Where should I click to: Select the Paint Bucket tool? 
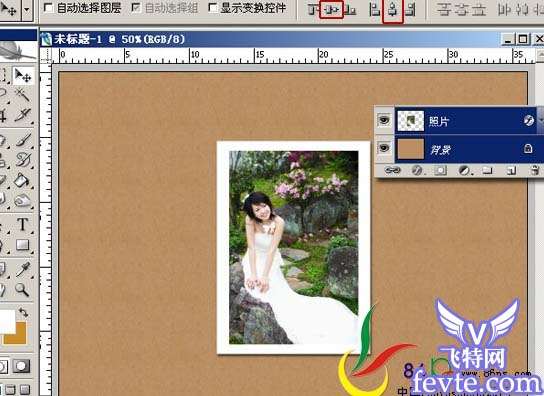23,180
